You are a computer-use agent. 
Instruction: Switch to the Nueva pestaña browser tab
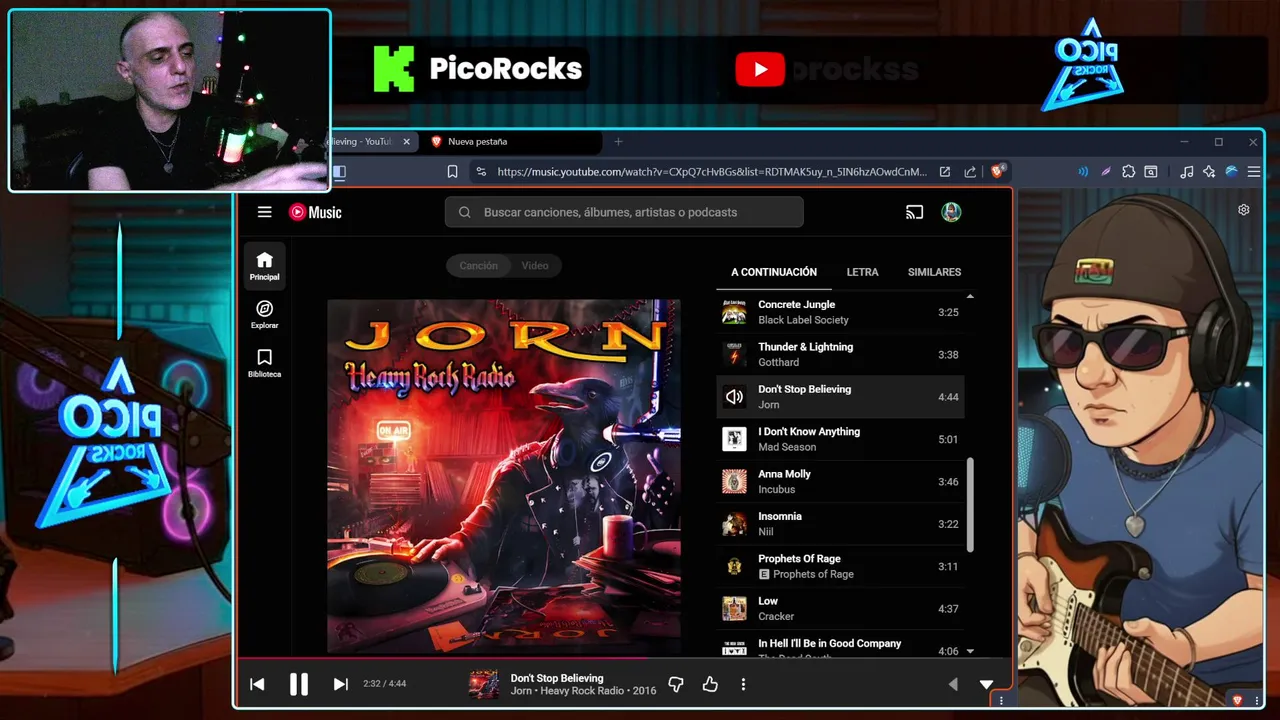(514, 142)
